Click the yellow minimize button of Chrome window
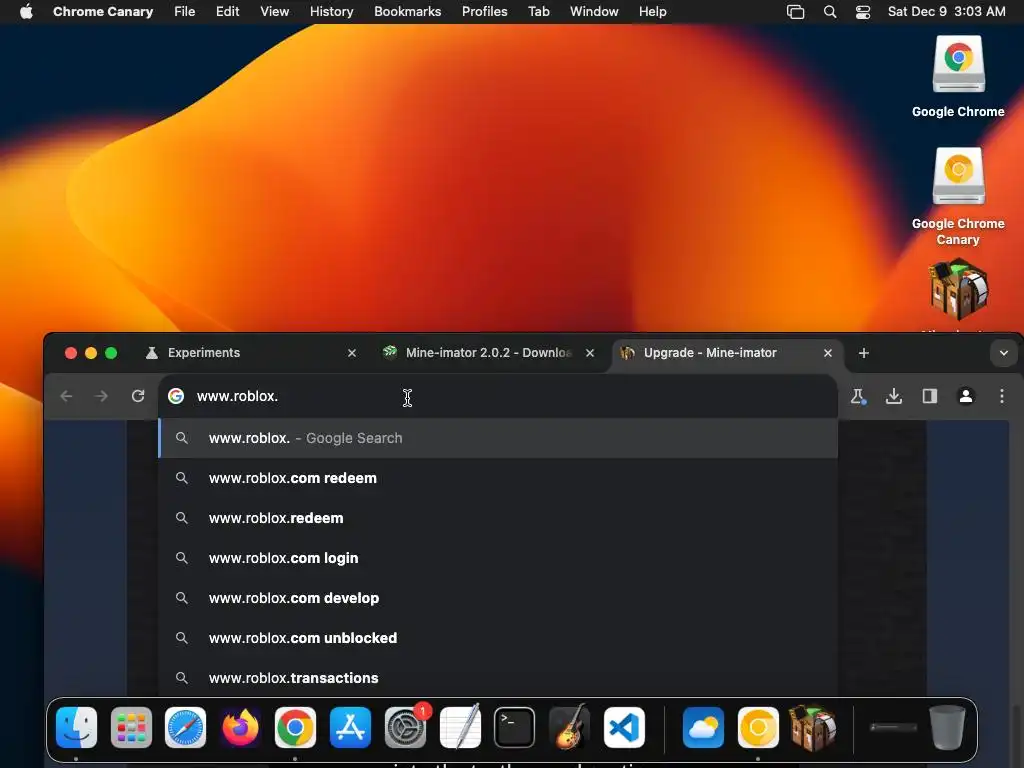This screenshot has width=1024, height=768. (x=91, y=353)
